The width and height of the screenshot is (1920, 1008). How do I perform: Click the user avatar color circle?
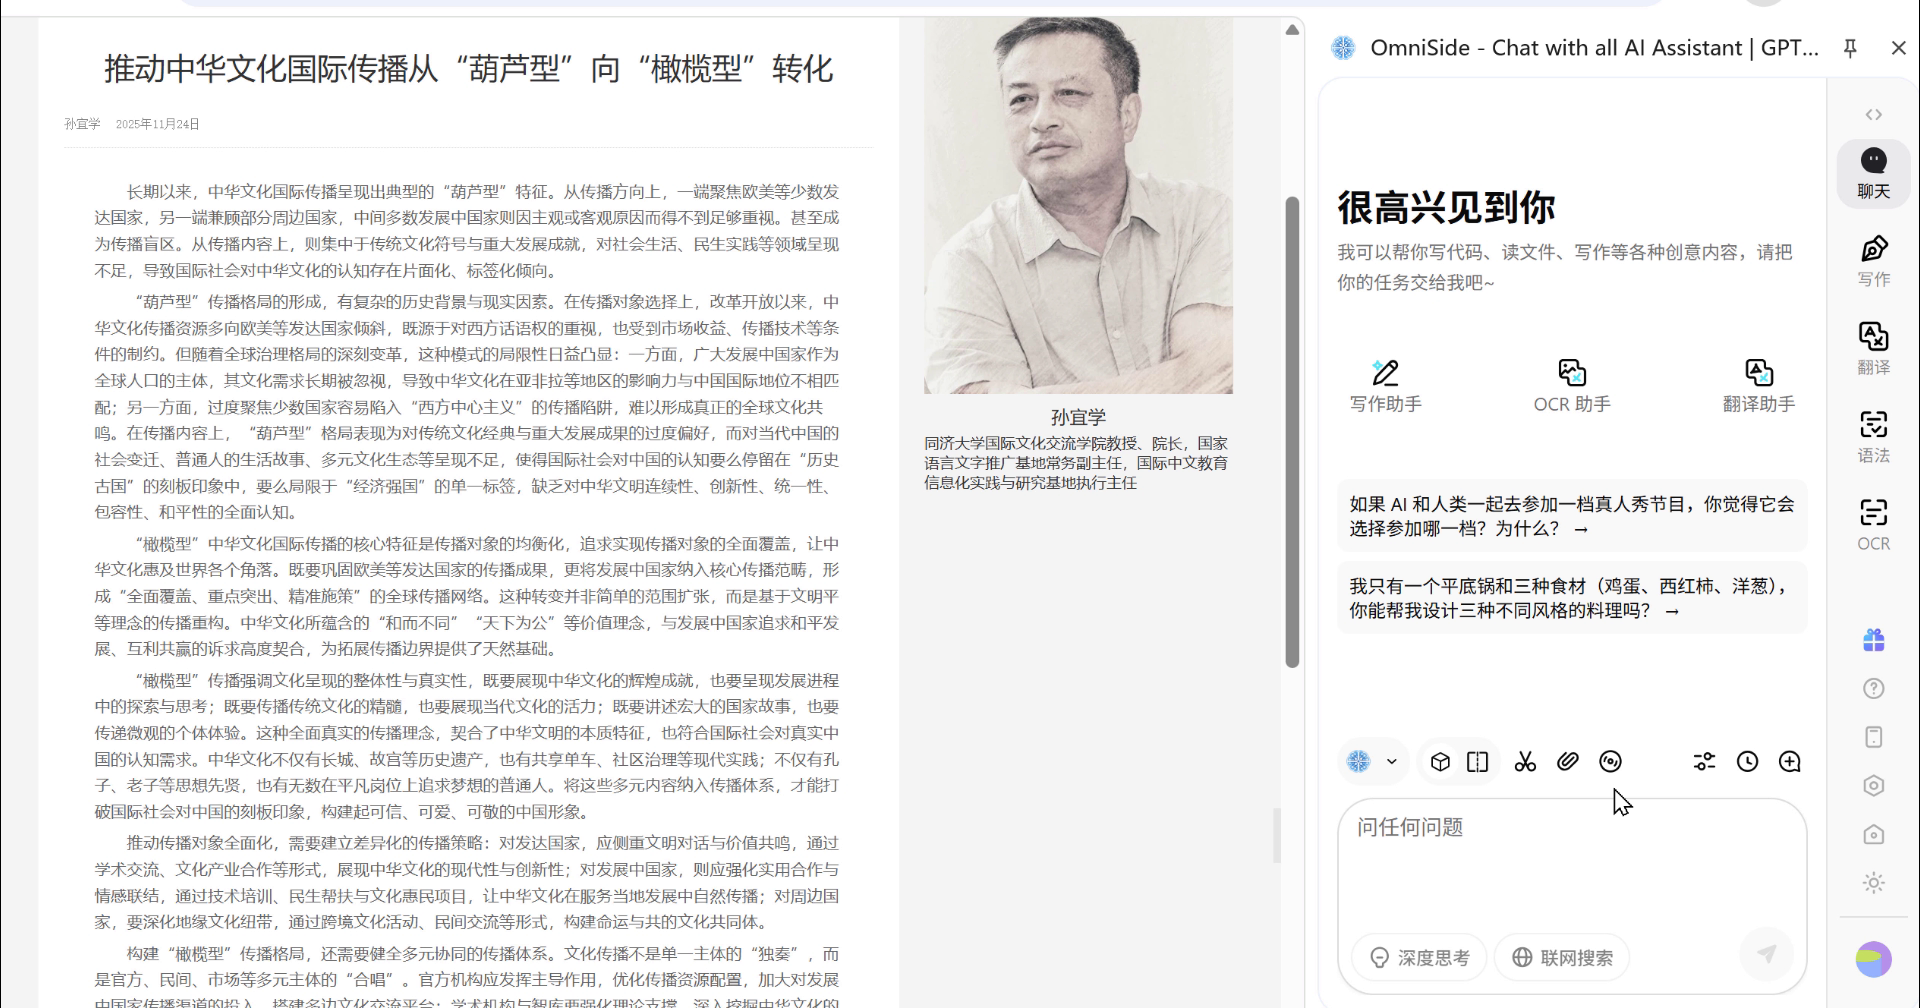[1873, 959]
